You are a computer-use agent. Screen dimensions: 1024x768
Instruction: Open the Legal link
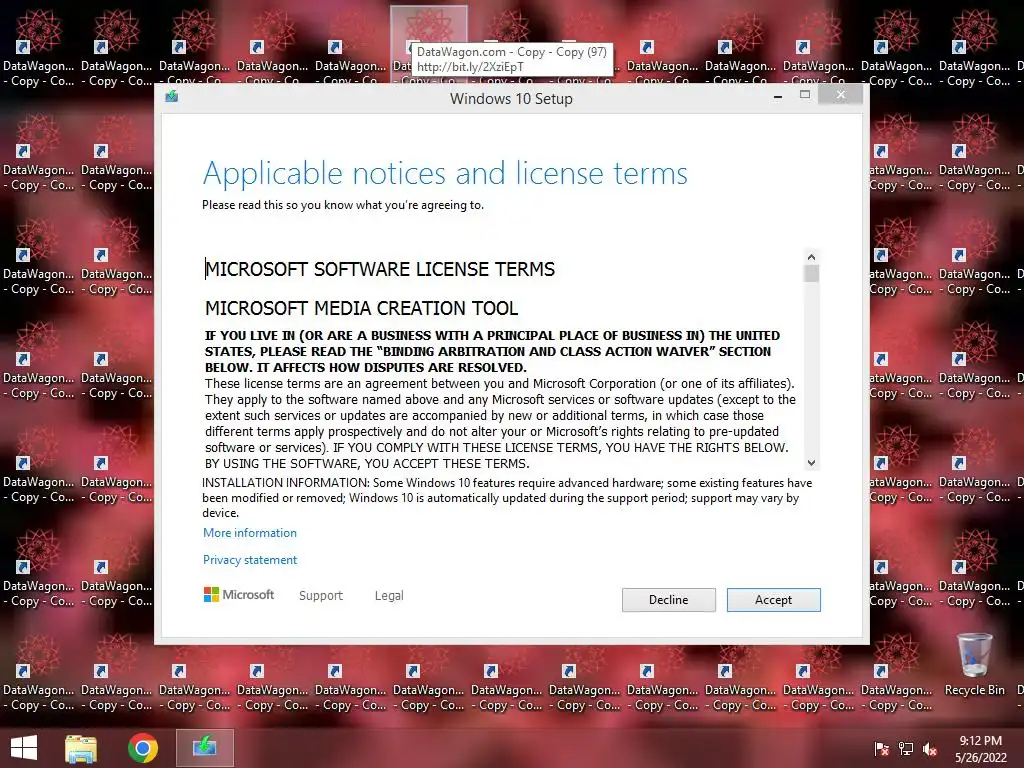[x=389, y=596]
